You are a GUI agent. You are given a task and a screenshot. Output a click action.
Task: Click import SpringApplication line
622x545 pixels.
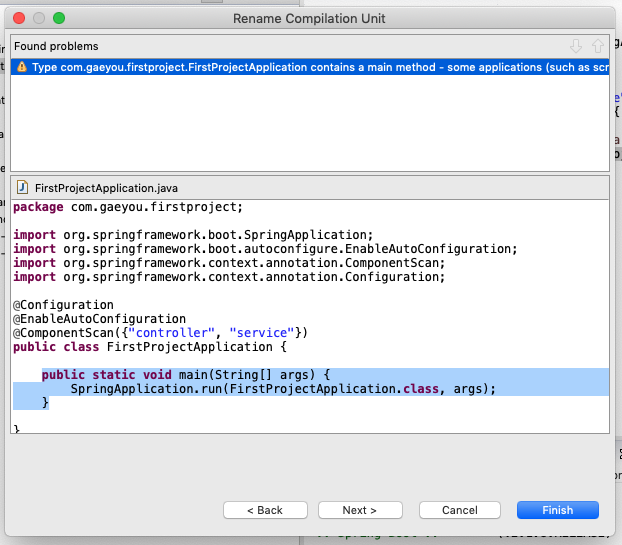tap(193, 235)
